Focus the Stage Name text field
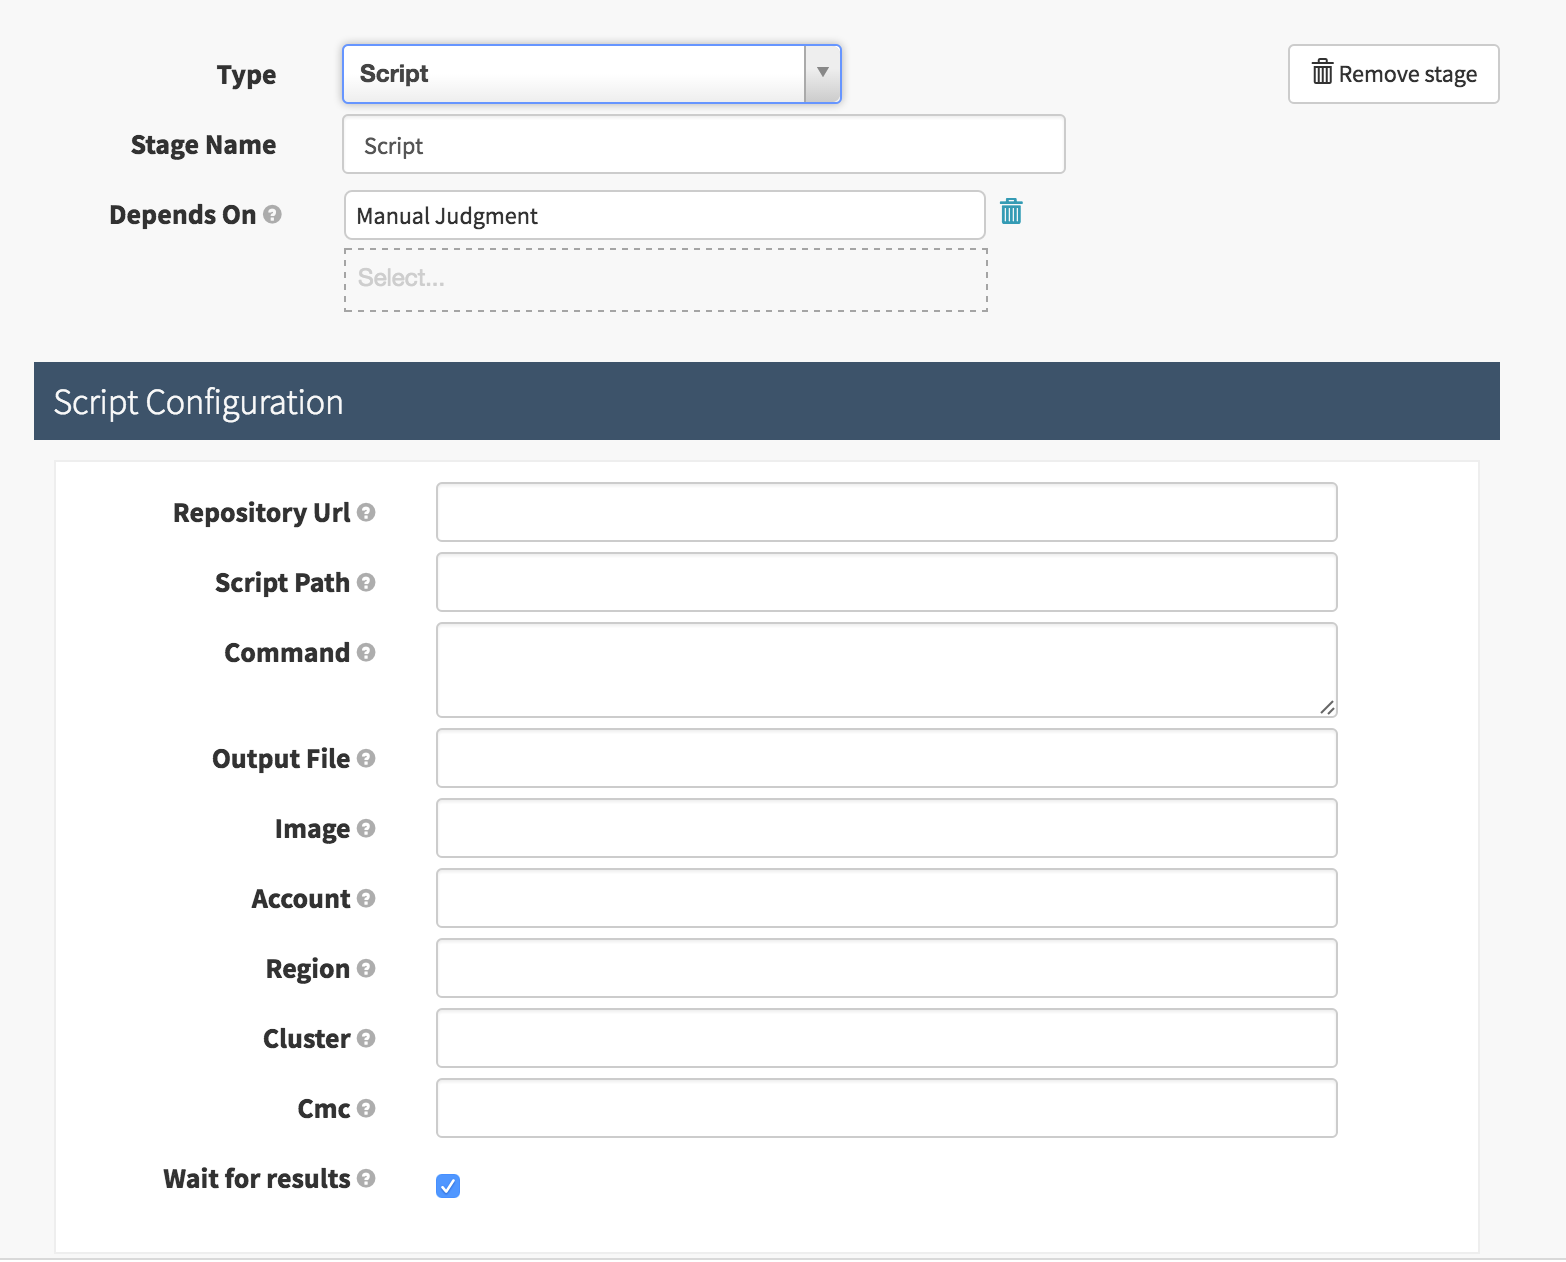The width and height of the screenshot is (1566, 1262). (x=703, y=145)
